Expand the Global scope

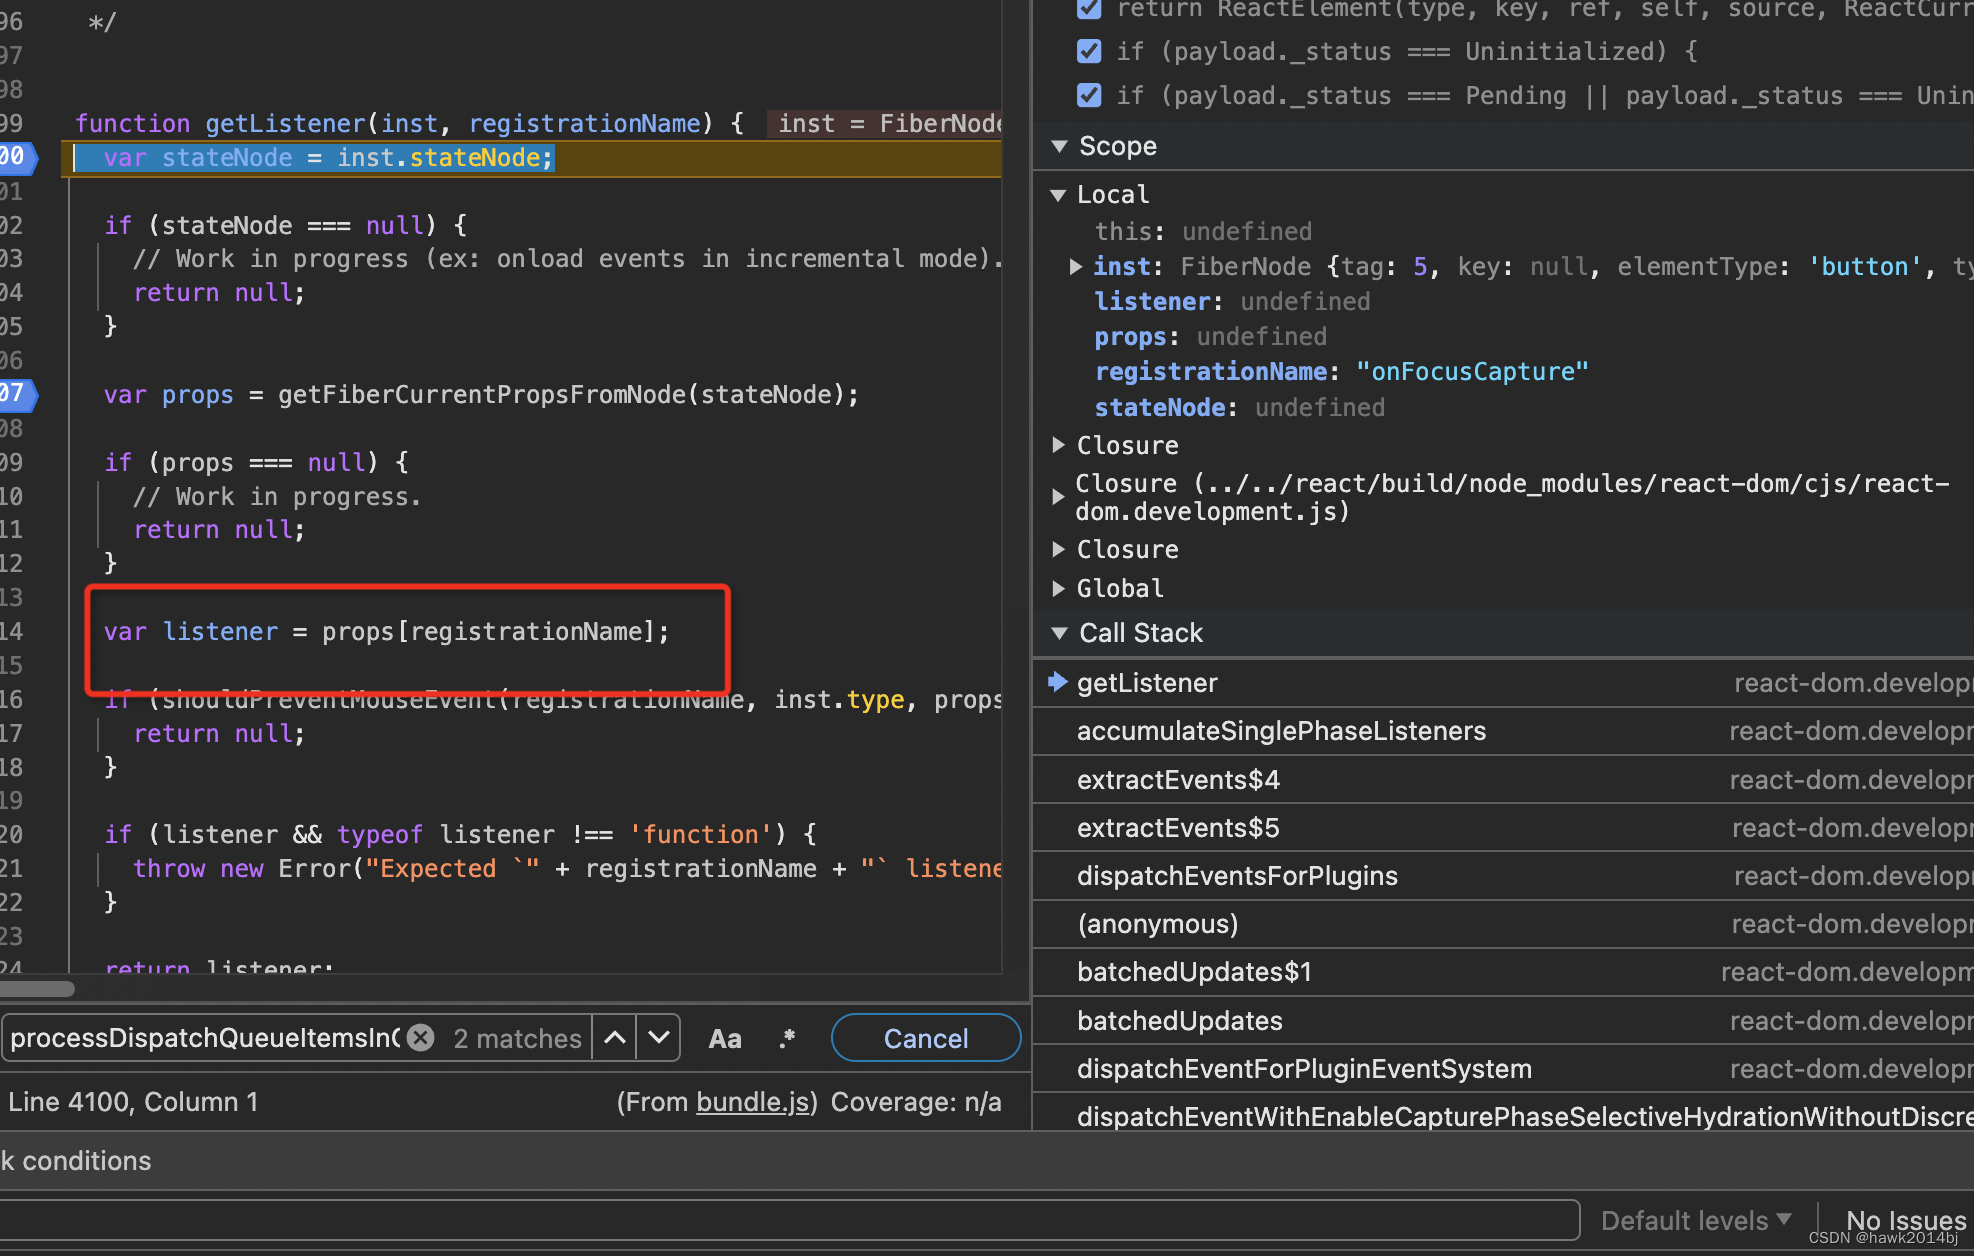tap(1059, 588)
